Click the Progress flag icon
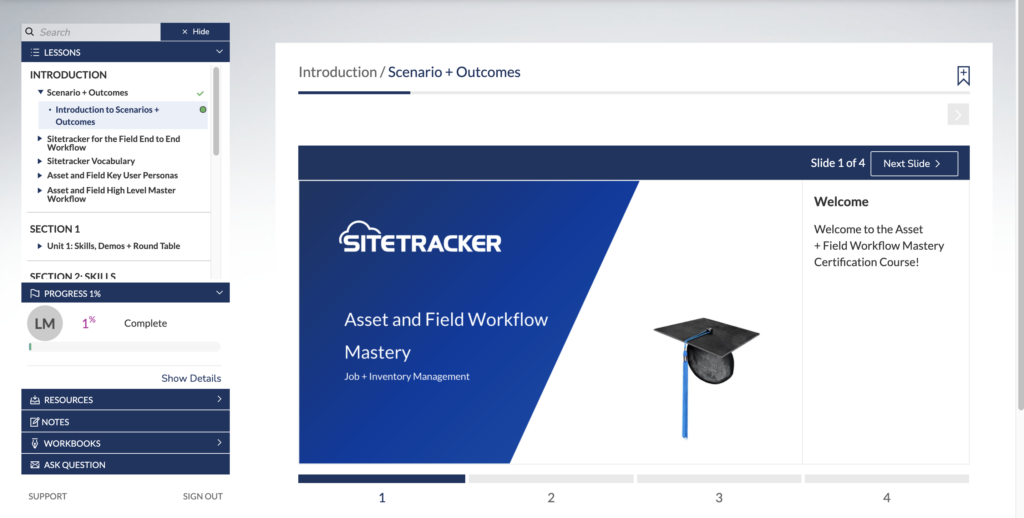 (35, 293)
